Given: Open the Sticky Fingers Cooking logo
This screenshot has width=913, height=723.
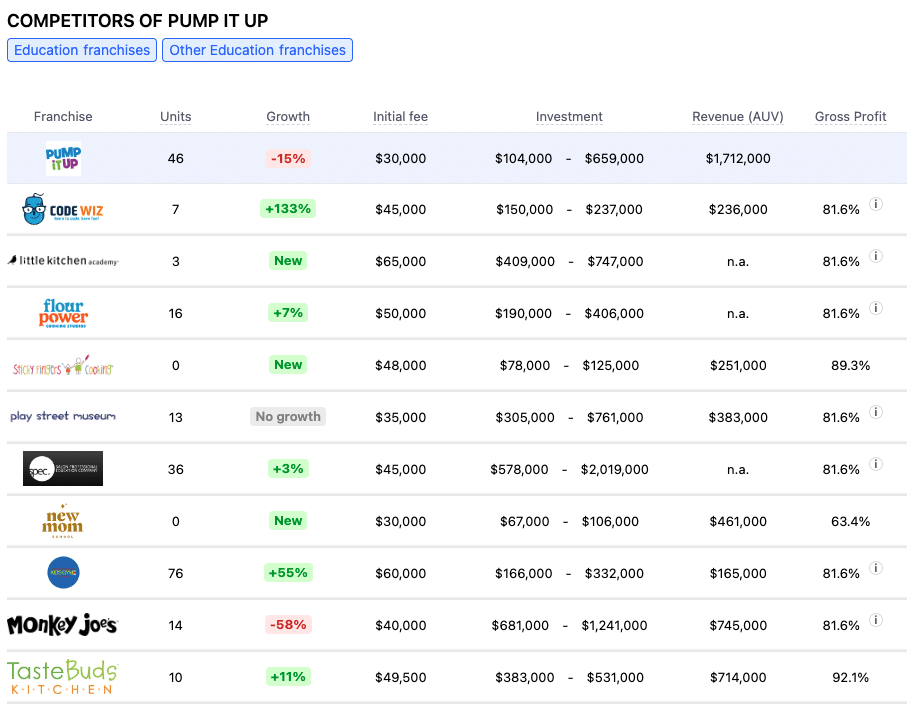Looking at the screenshot, I should (63, 365).
